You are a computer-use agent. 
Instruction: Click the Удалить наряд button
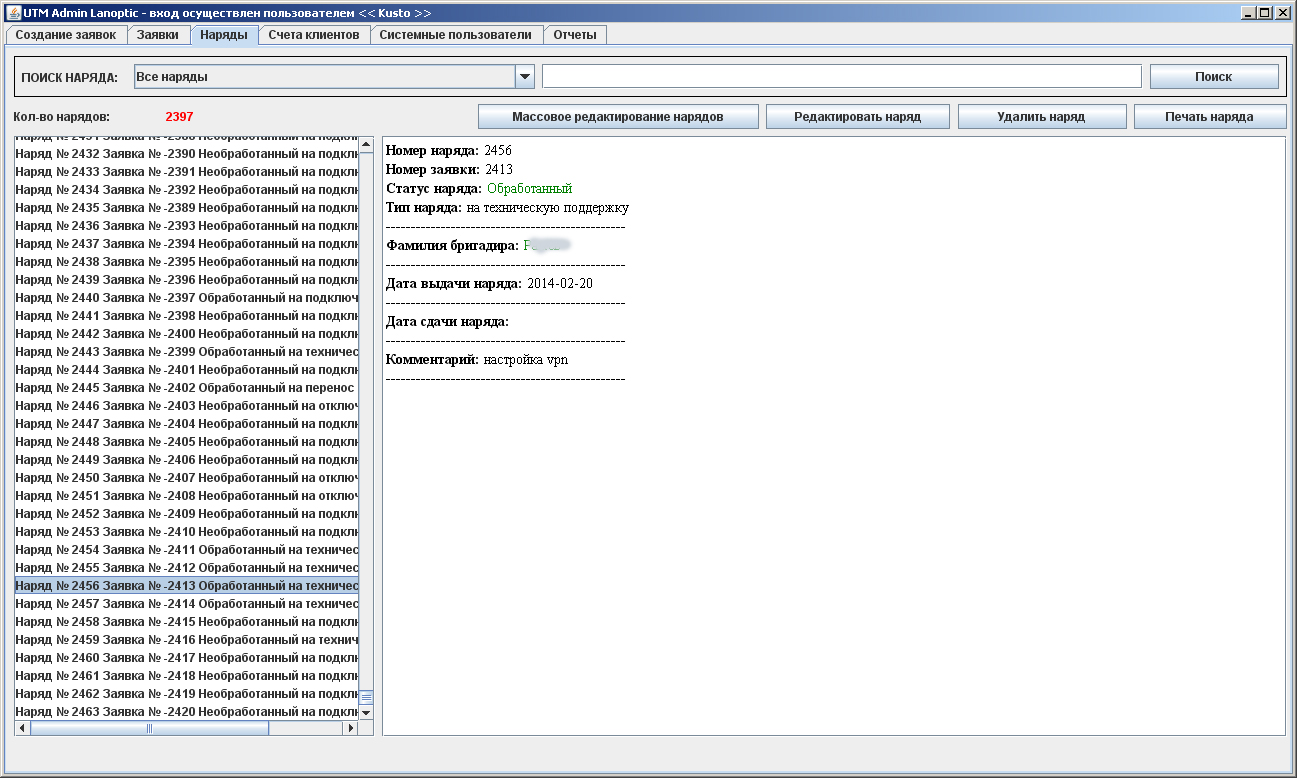pyautogui.click(x=1041, y=117)
